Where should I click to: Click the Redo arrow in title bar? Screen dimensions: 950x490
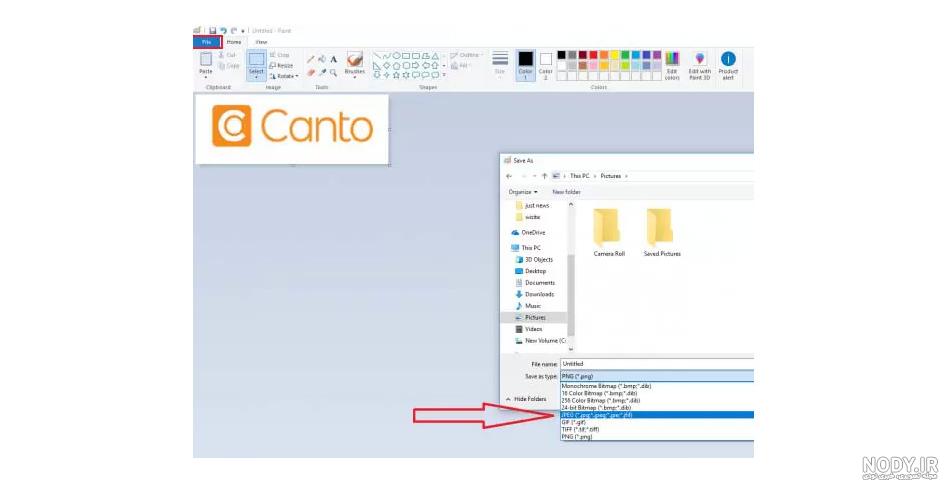(233, 30)
